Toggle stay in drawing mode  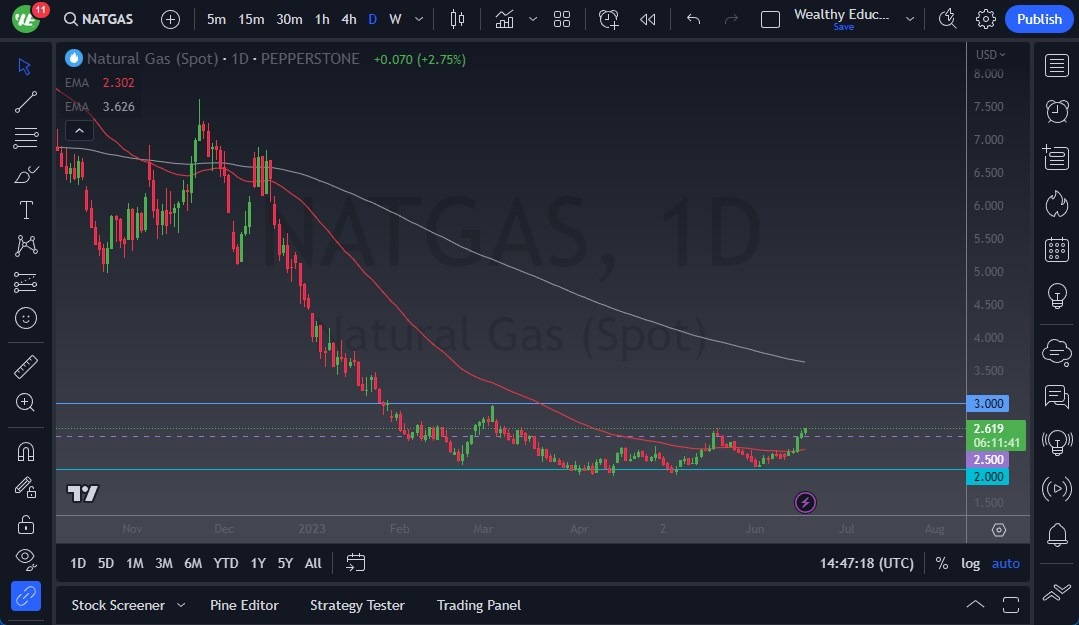[25, 488]
